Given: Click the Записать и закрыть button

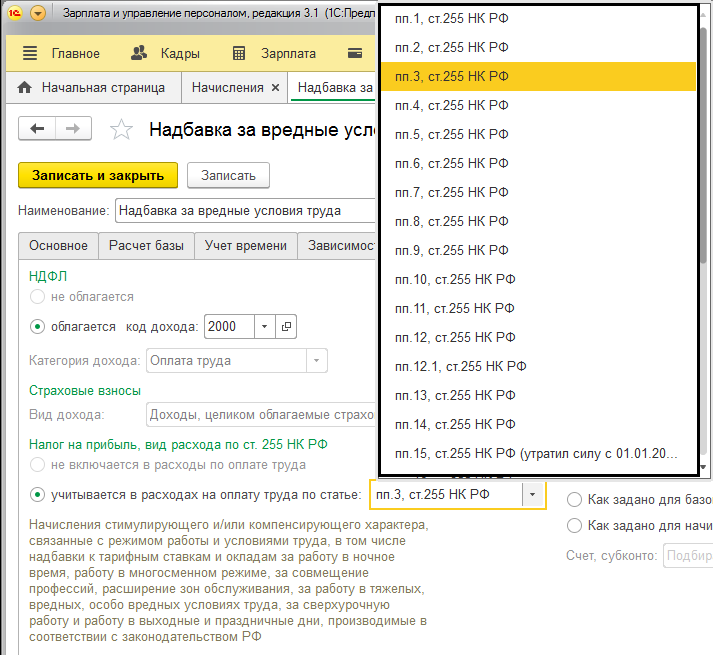Looking at the screenshot, I should pos(98,175).
